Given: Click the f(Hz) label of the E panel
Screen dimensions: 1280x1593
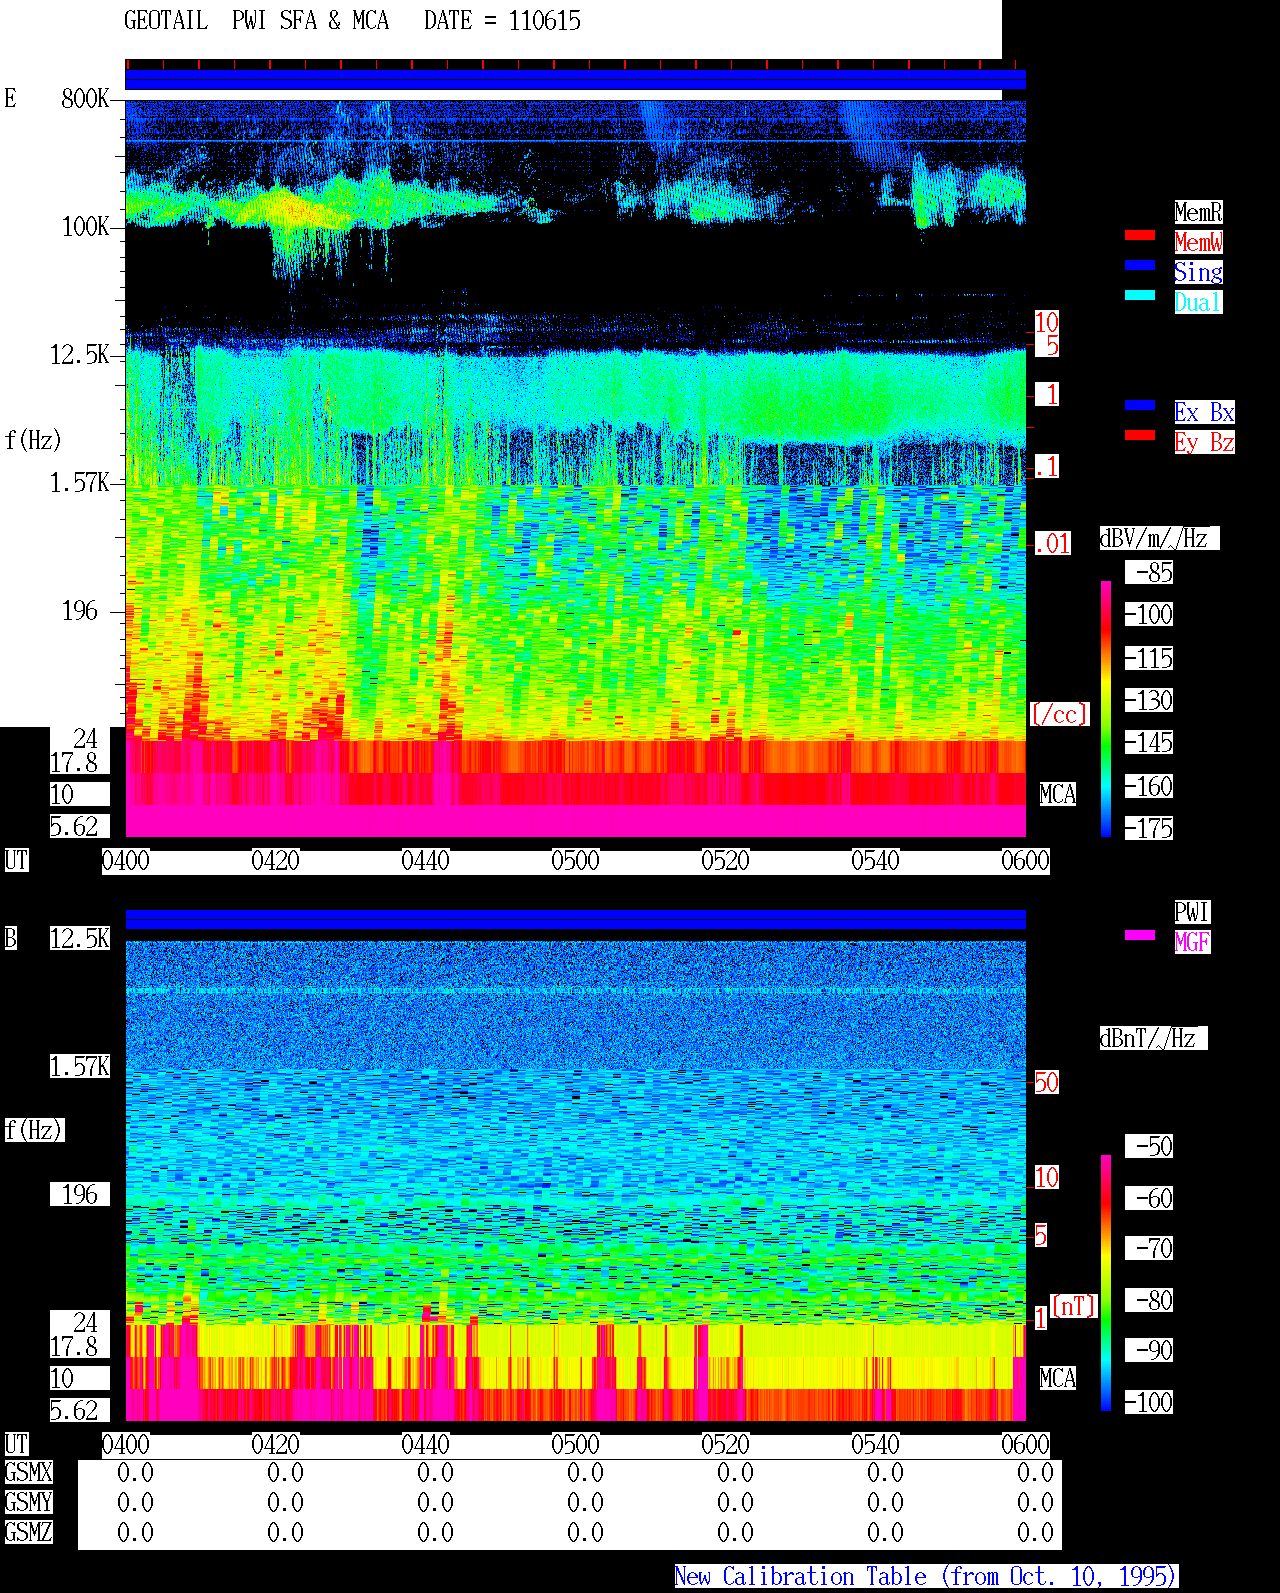Looking at the screenshot, I should coord(33,440).
